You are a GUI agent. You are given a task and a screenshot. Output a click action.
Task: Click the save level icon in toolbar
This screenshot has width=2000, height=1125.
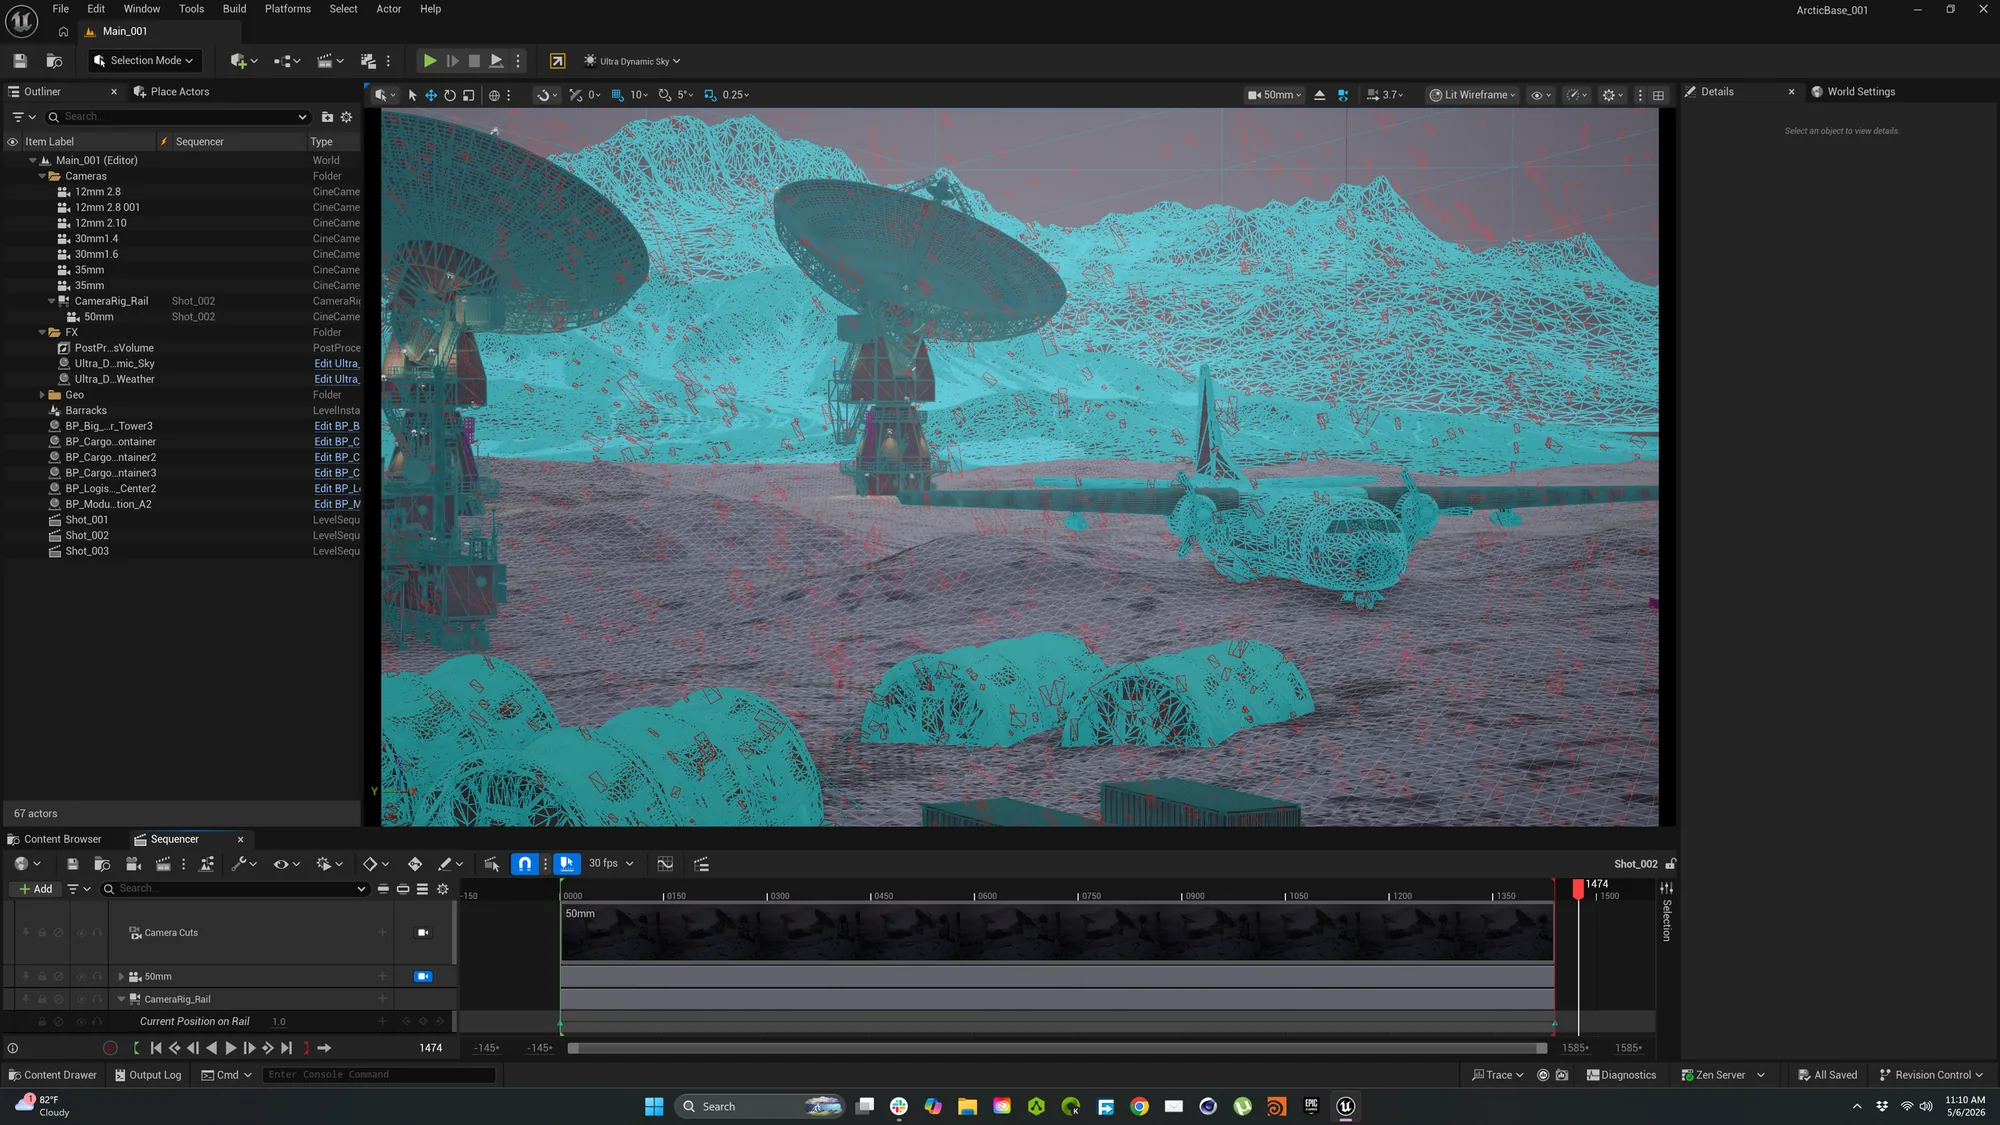tap(20, 61)
